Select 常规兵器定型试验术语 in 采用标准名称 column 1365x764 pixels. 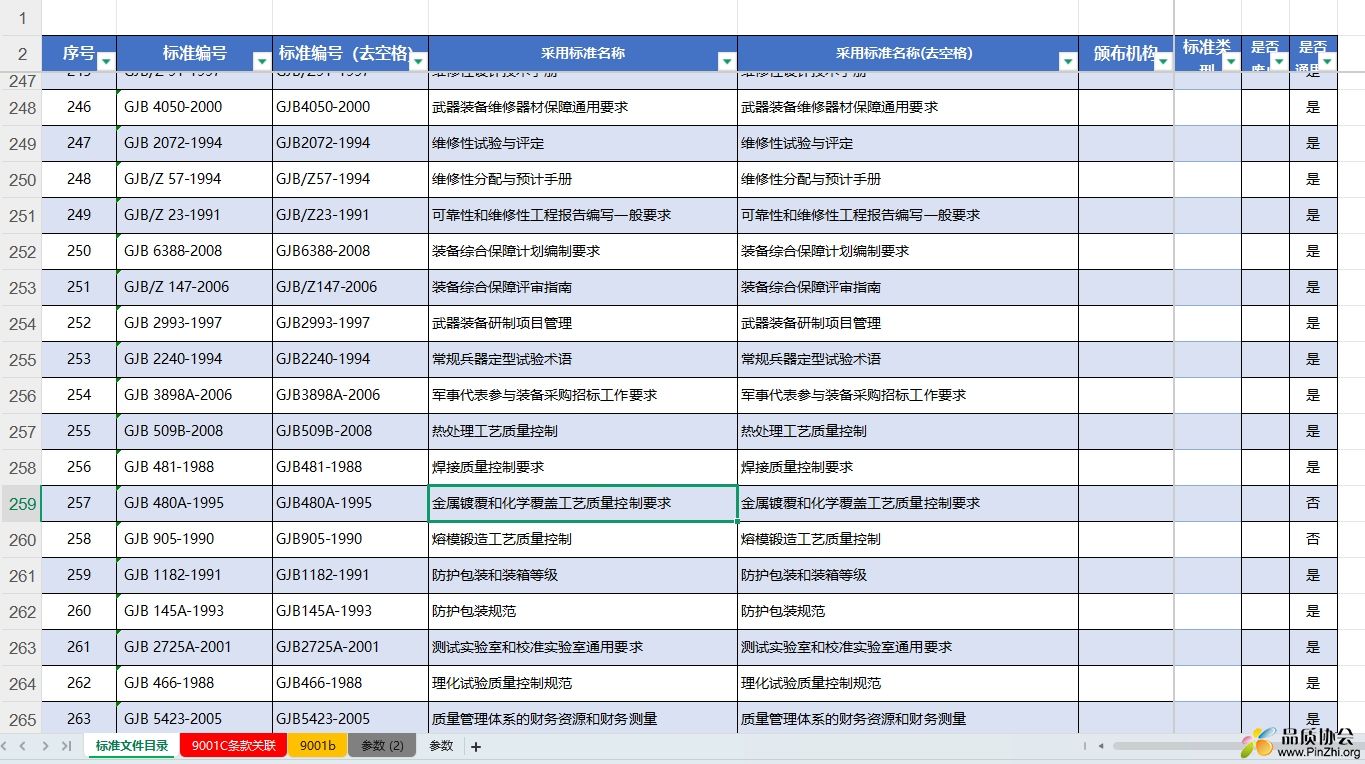583,359
